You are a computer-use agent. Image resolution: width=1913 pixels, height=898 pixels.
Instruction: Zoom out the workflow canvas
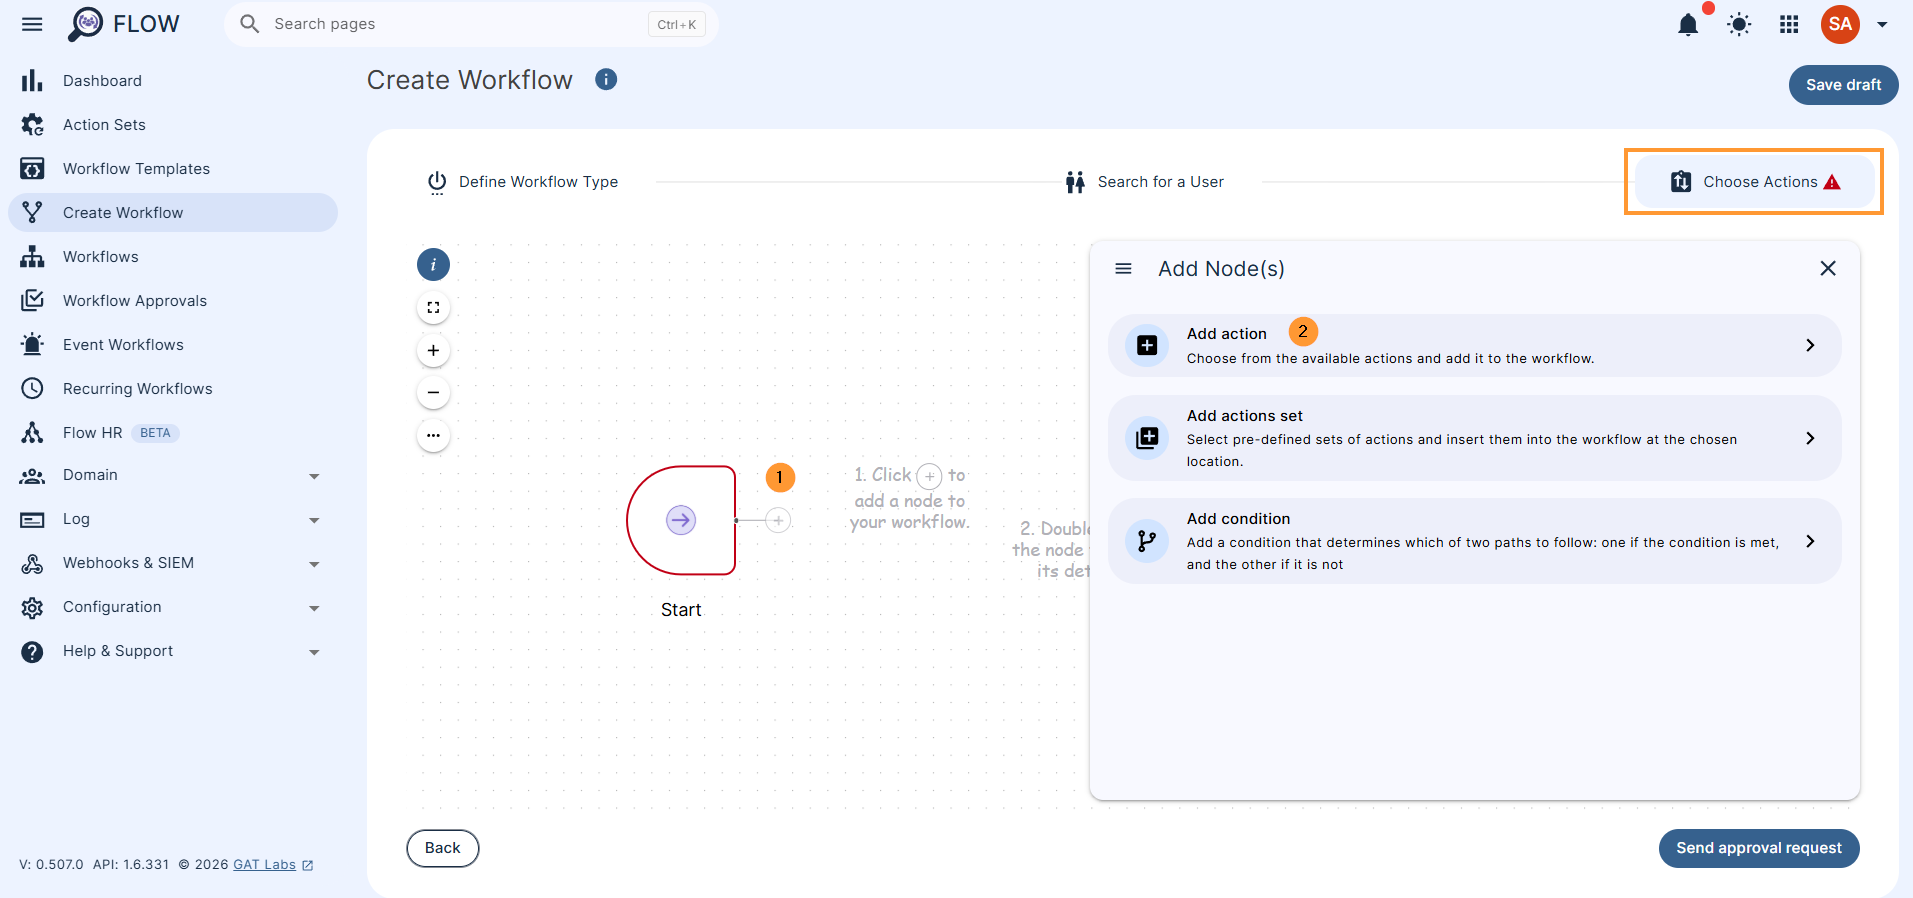click(433, 393)
